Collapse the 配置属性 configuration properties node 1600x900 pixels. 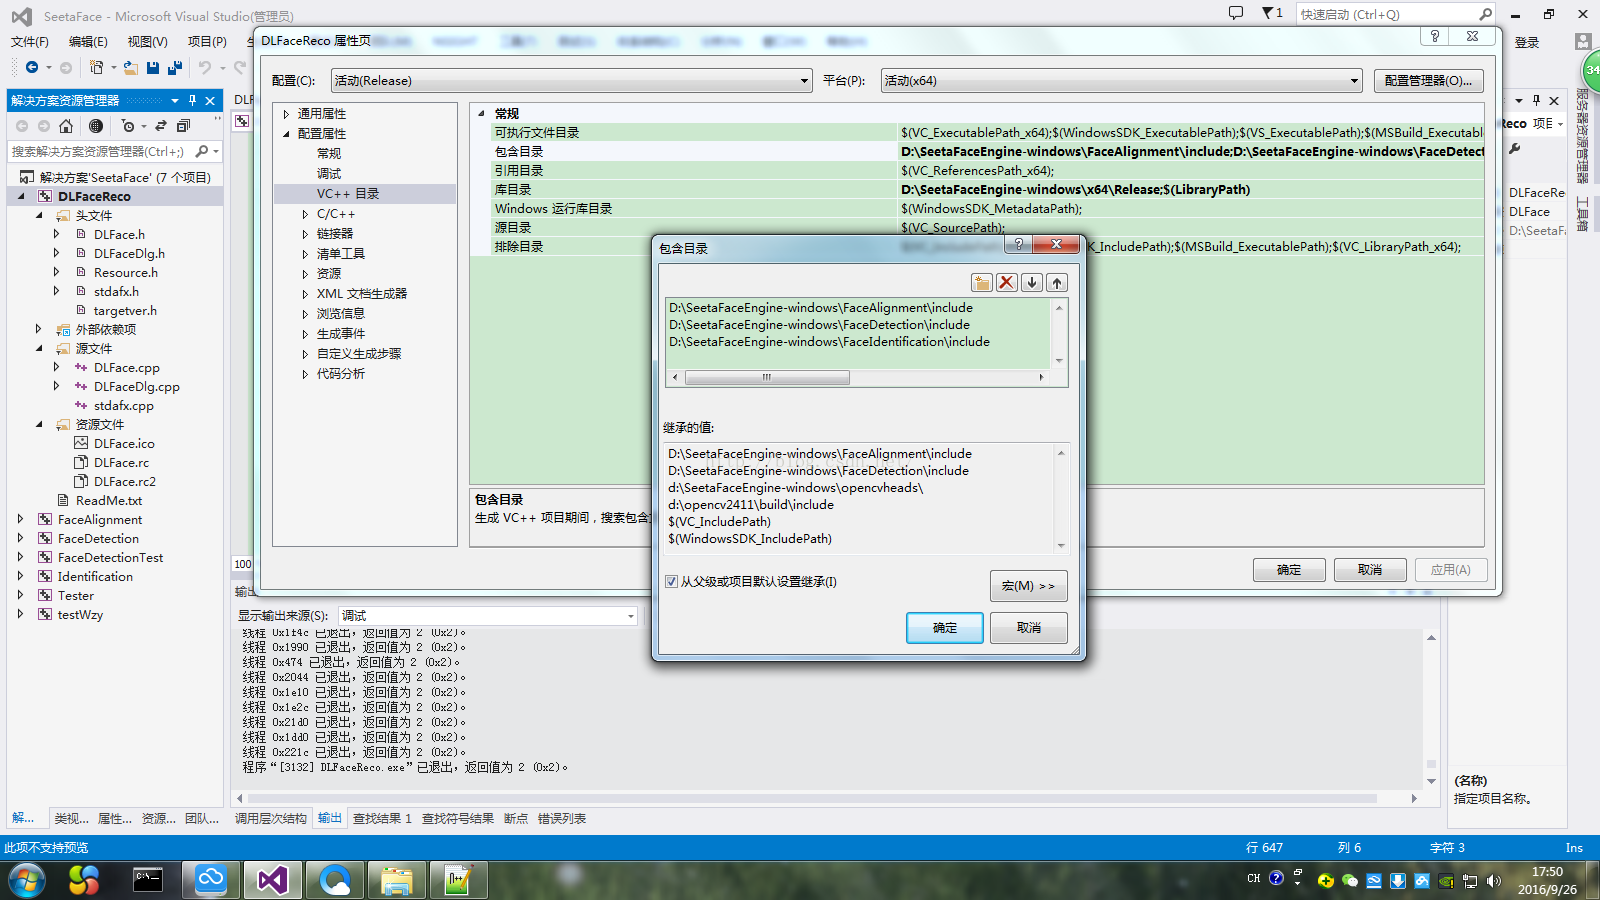[287, 134]
